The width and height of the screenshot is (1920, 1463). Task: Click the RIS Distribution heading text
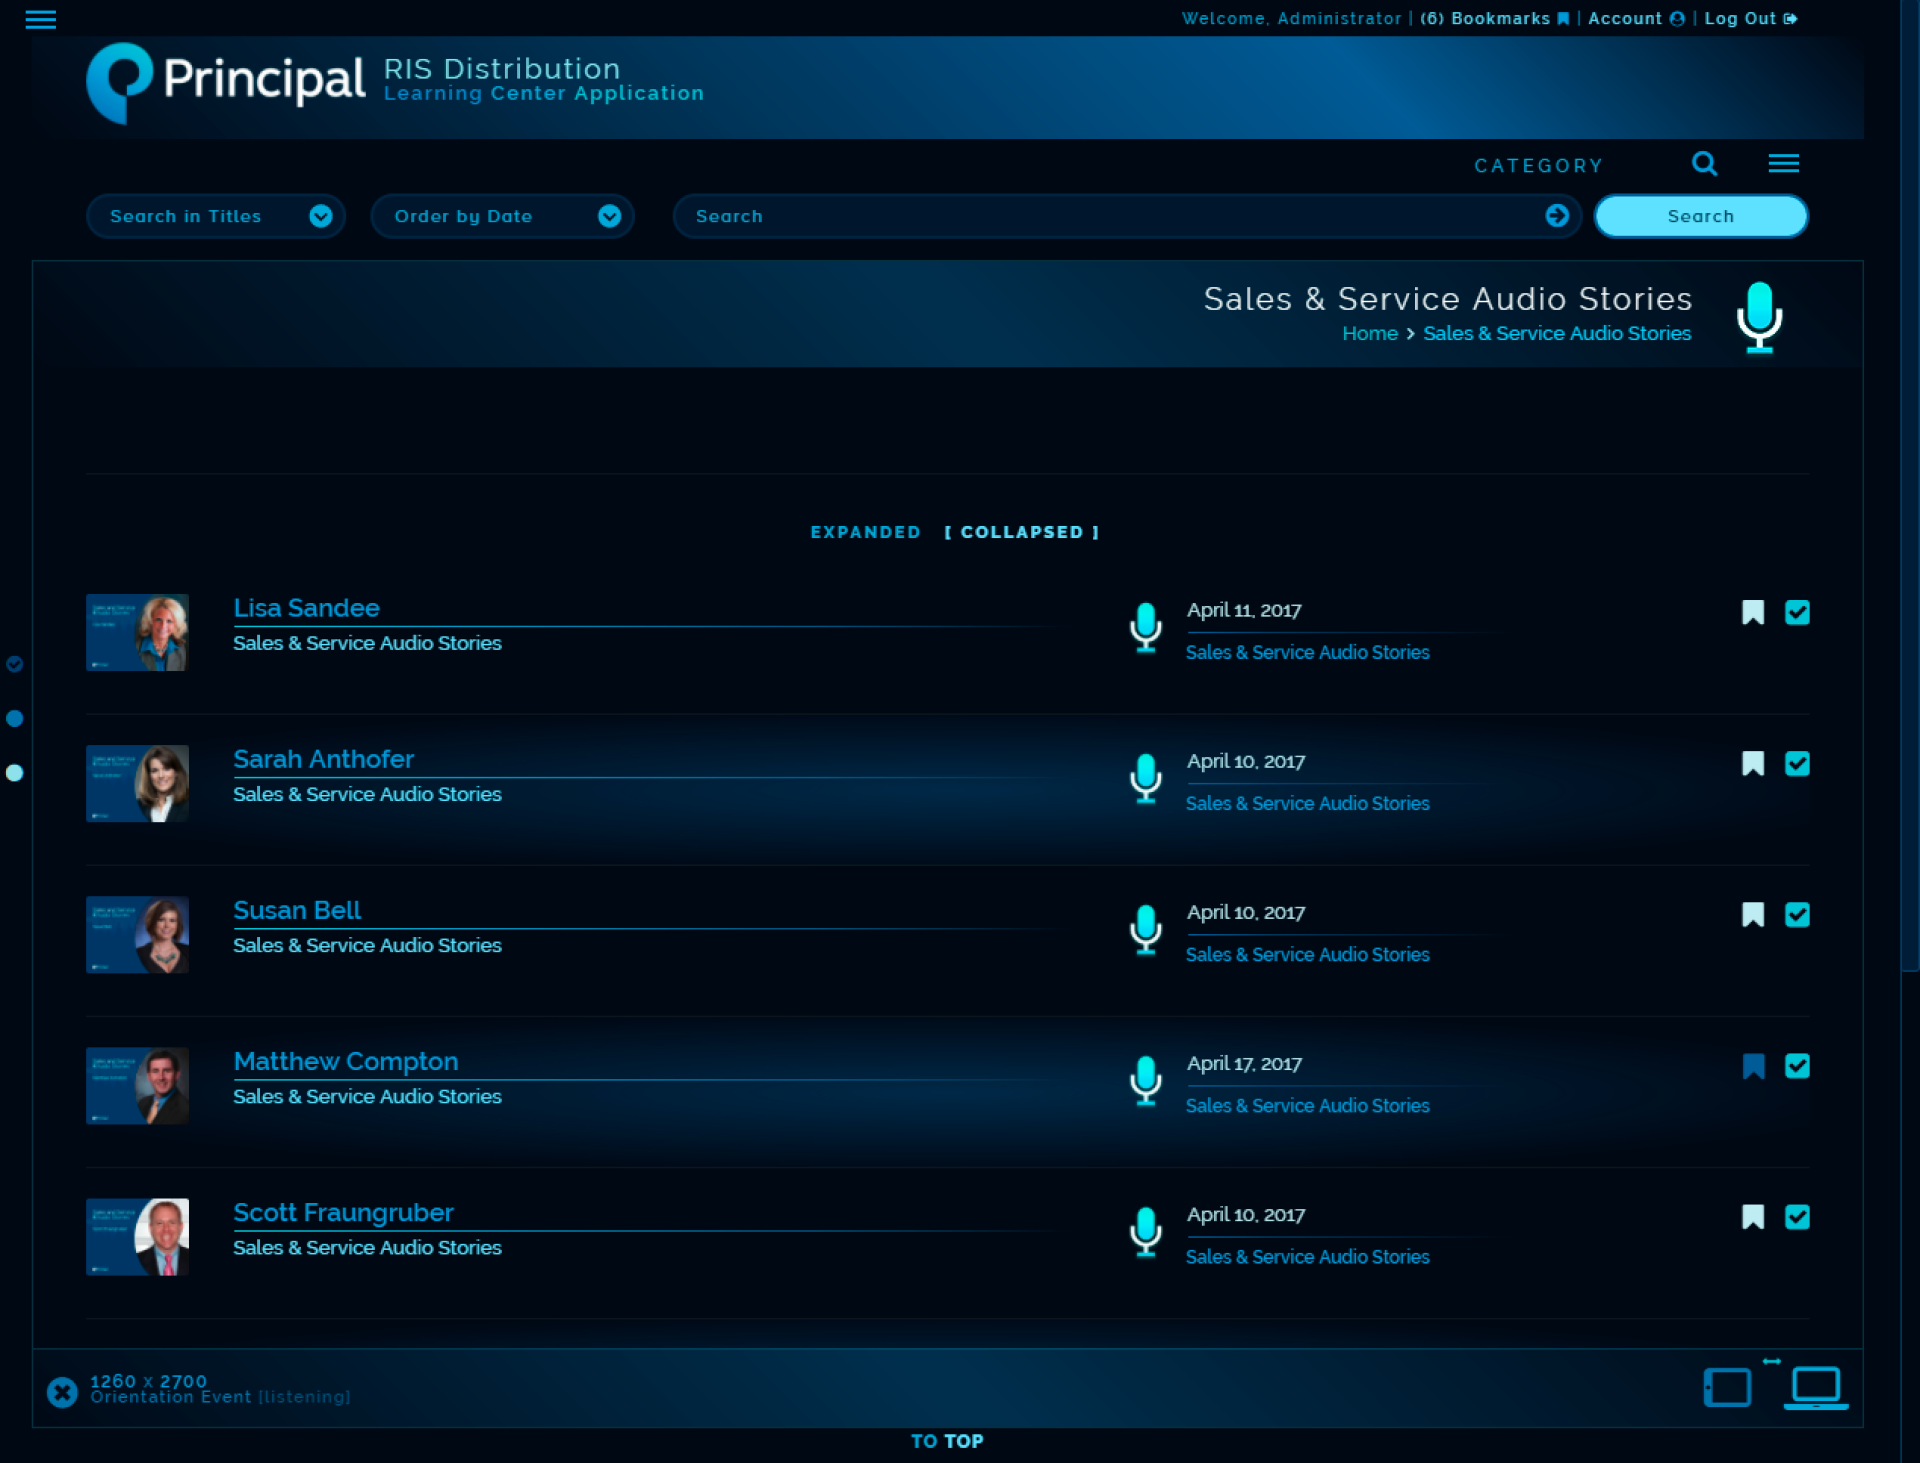(x=502, y=68)
